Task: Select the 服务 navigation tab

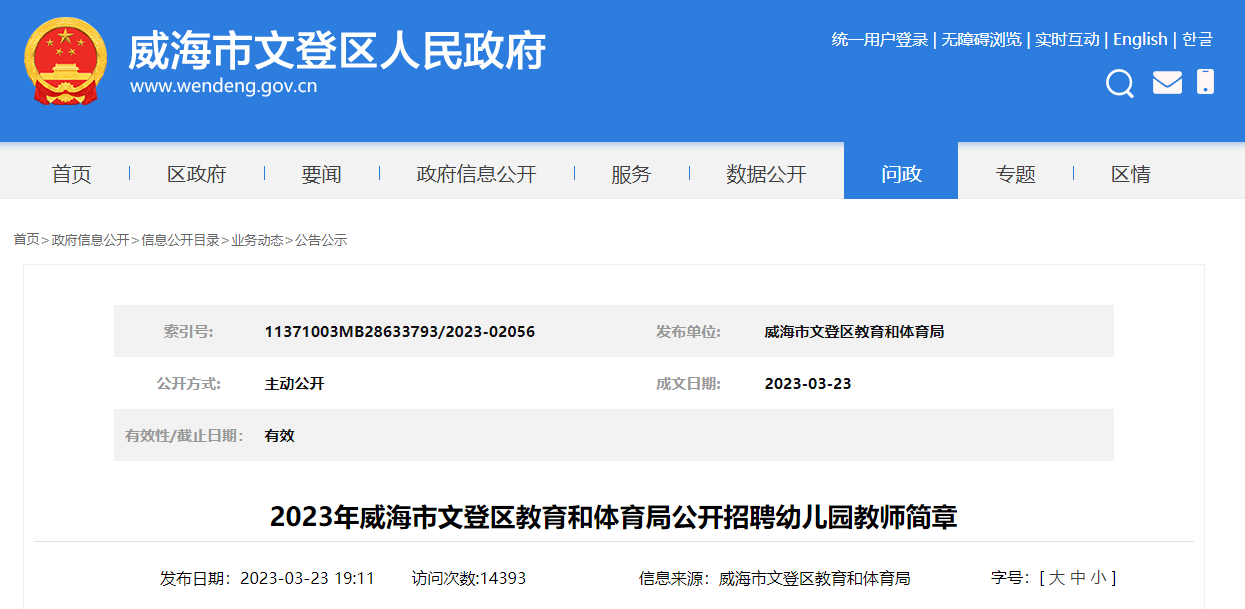Action: 631,174
